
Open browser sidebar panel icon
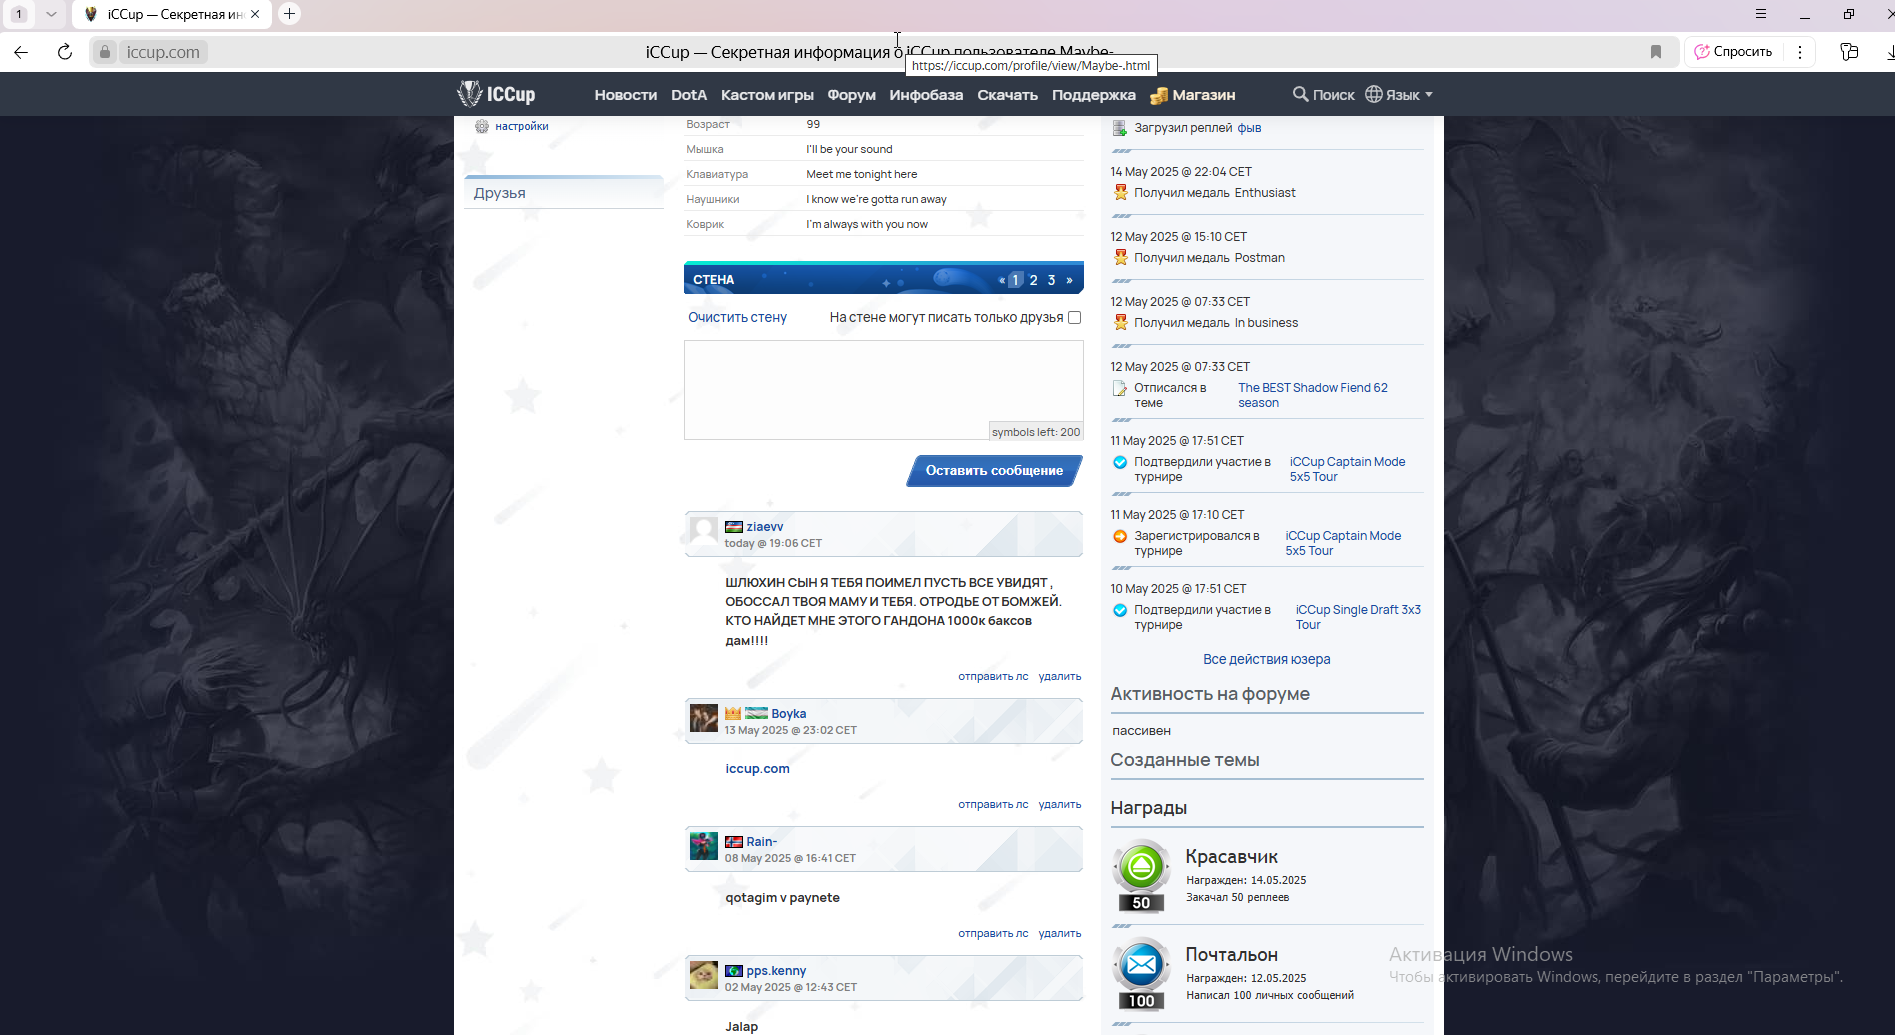(1849, 52)
